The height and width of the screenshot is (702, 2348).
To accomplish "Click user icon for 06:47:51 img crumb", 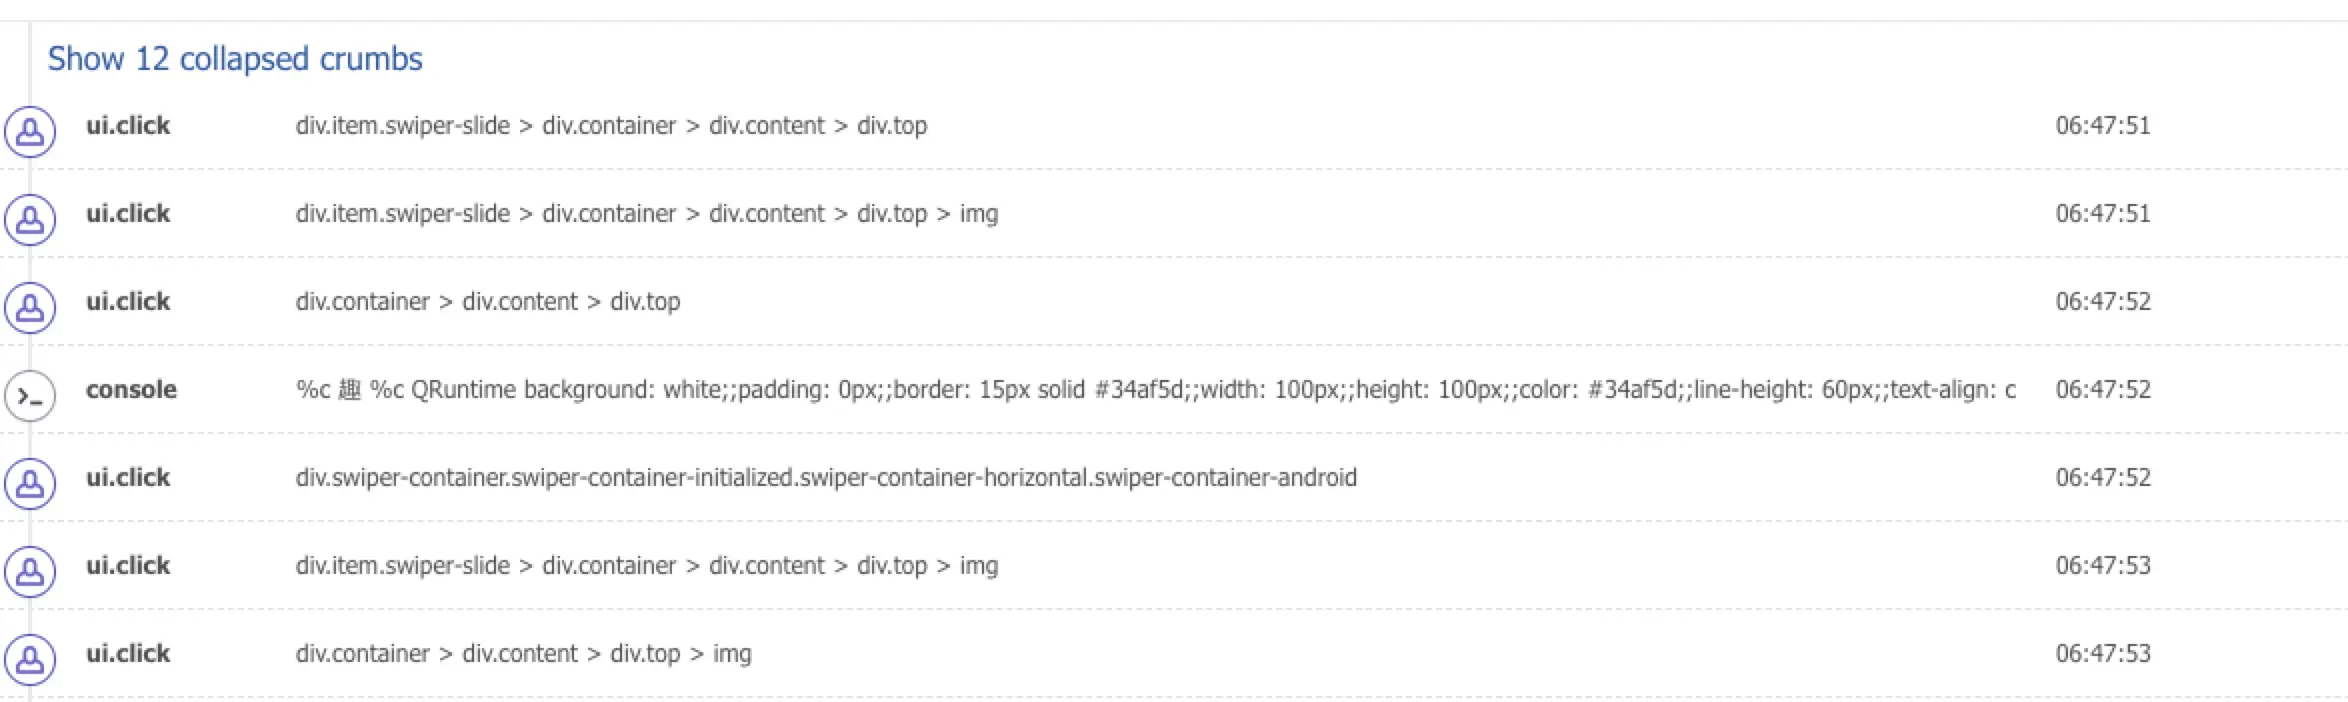I will 30,220.
